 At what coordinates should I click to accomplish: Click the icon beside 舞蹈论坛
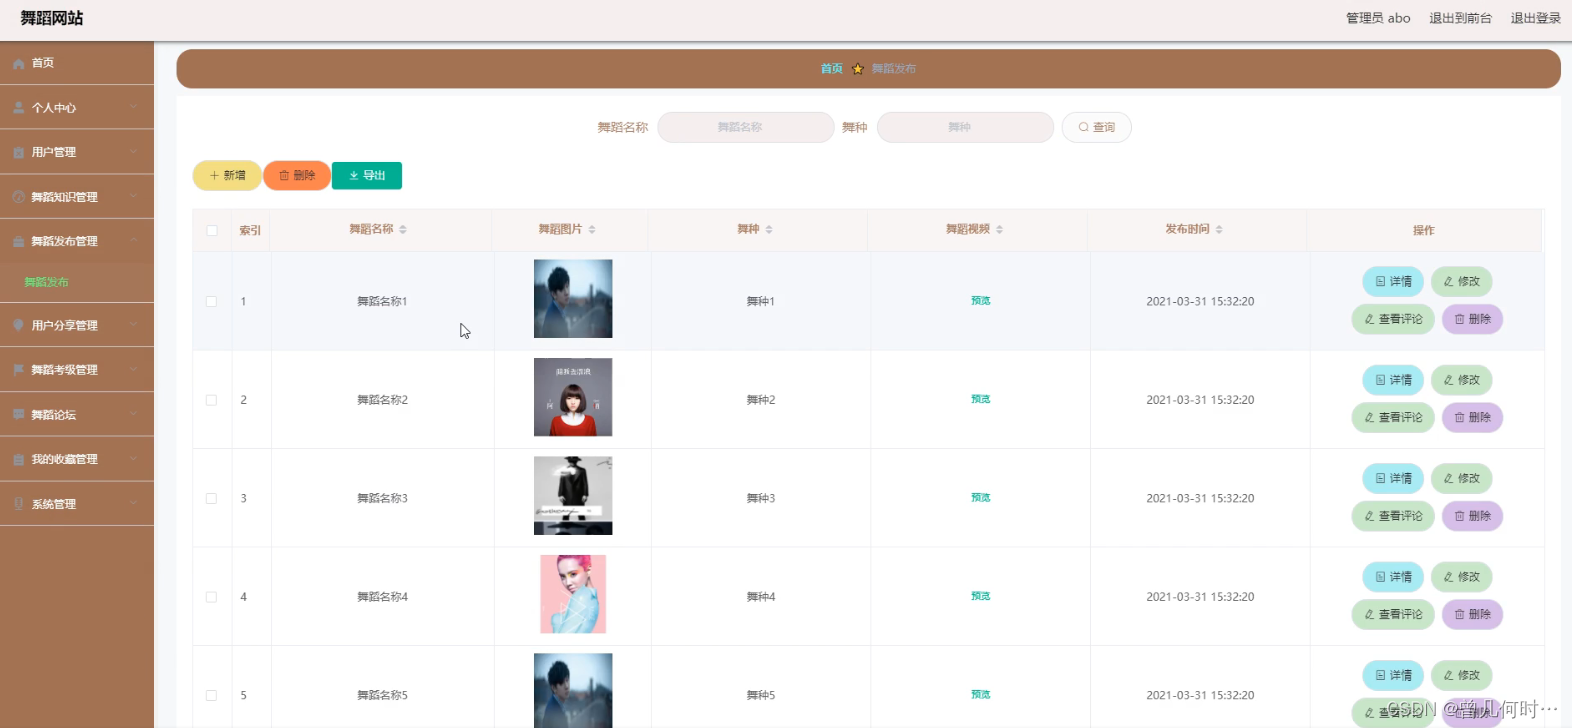pos(18,414)
